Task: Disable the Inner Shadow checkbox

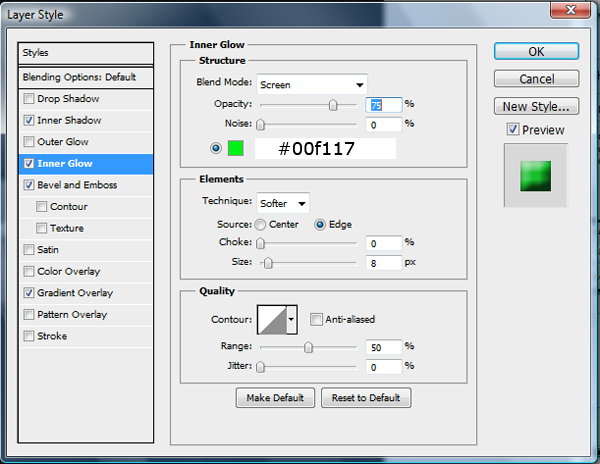Action: pos(29,120)
